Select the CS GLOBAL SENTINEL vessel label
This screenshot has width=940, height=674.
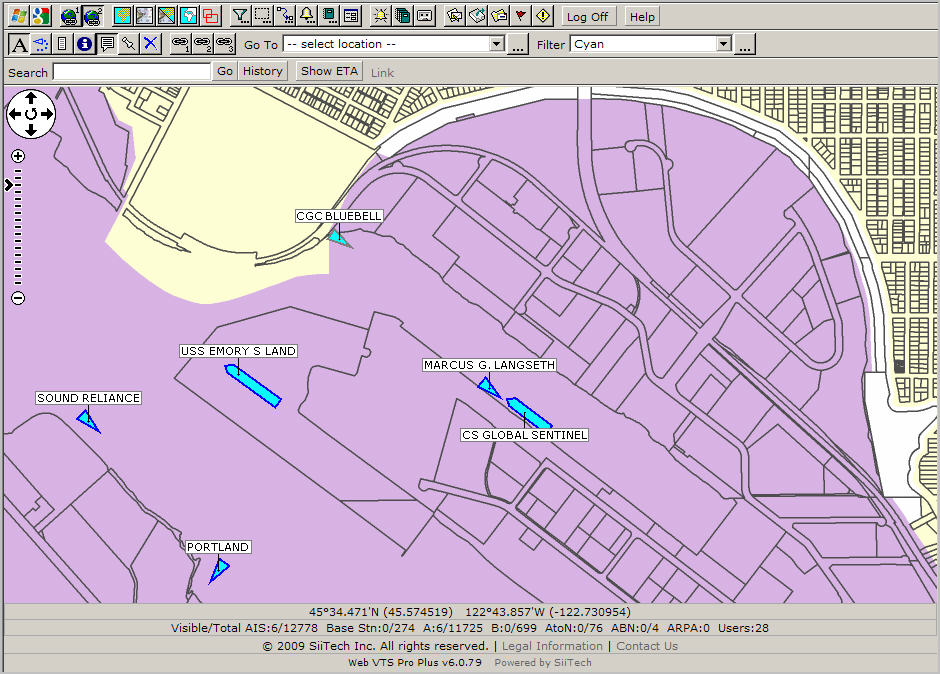525,435
